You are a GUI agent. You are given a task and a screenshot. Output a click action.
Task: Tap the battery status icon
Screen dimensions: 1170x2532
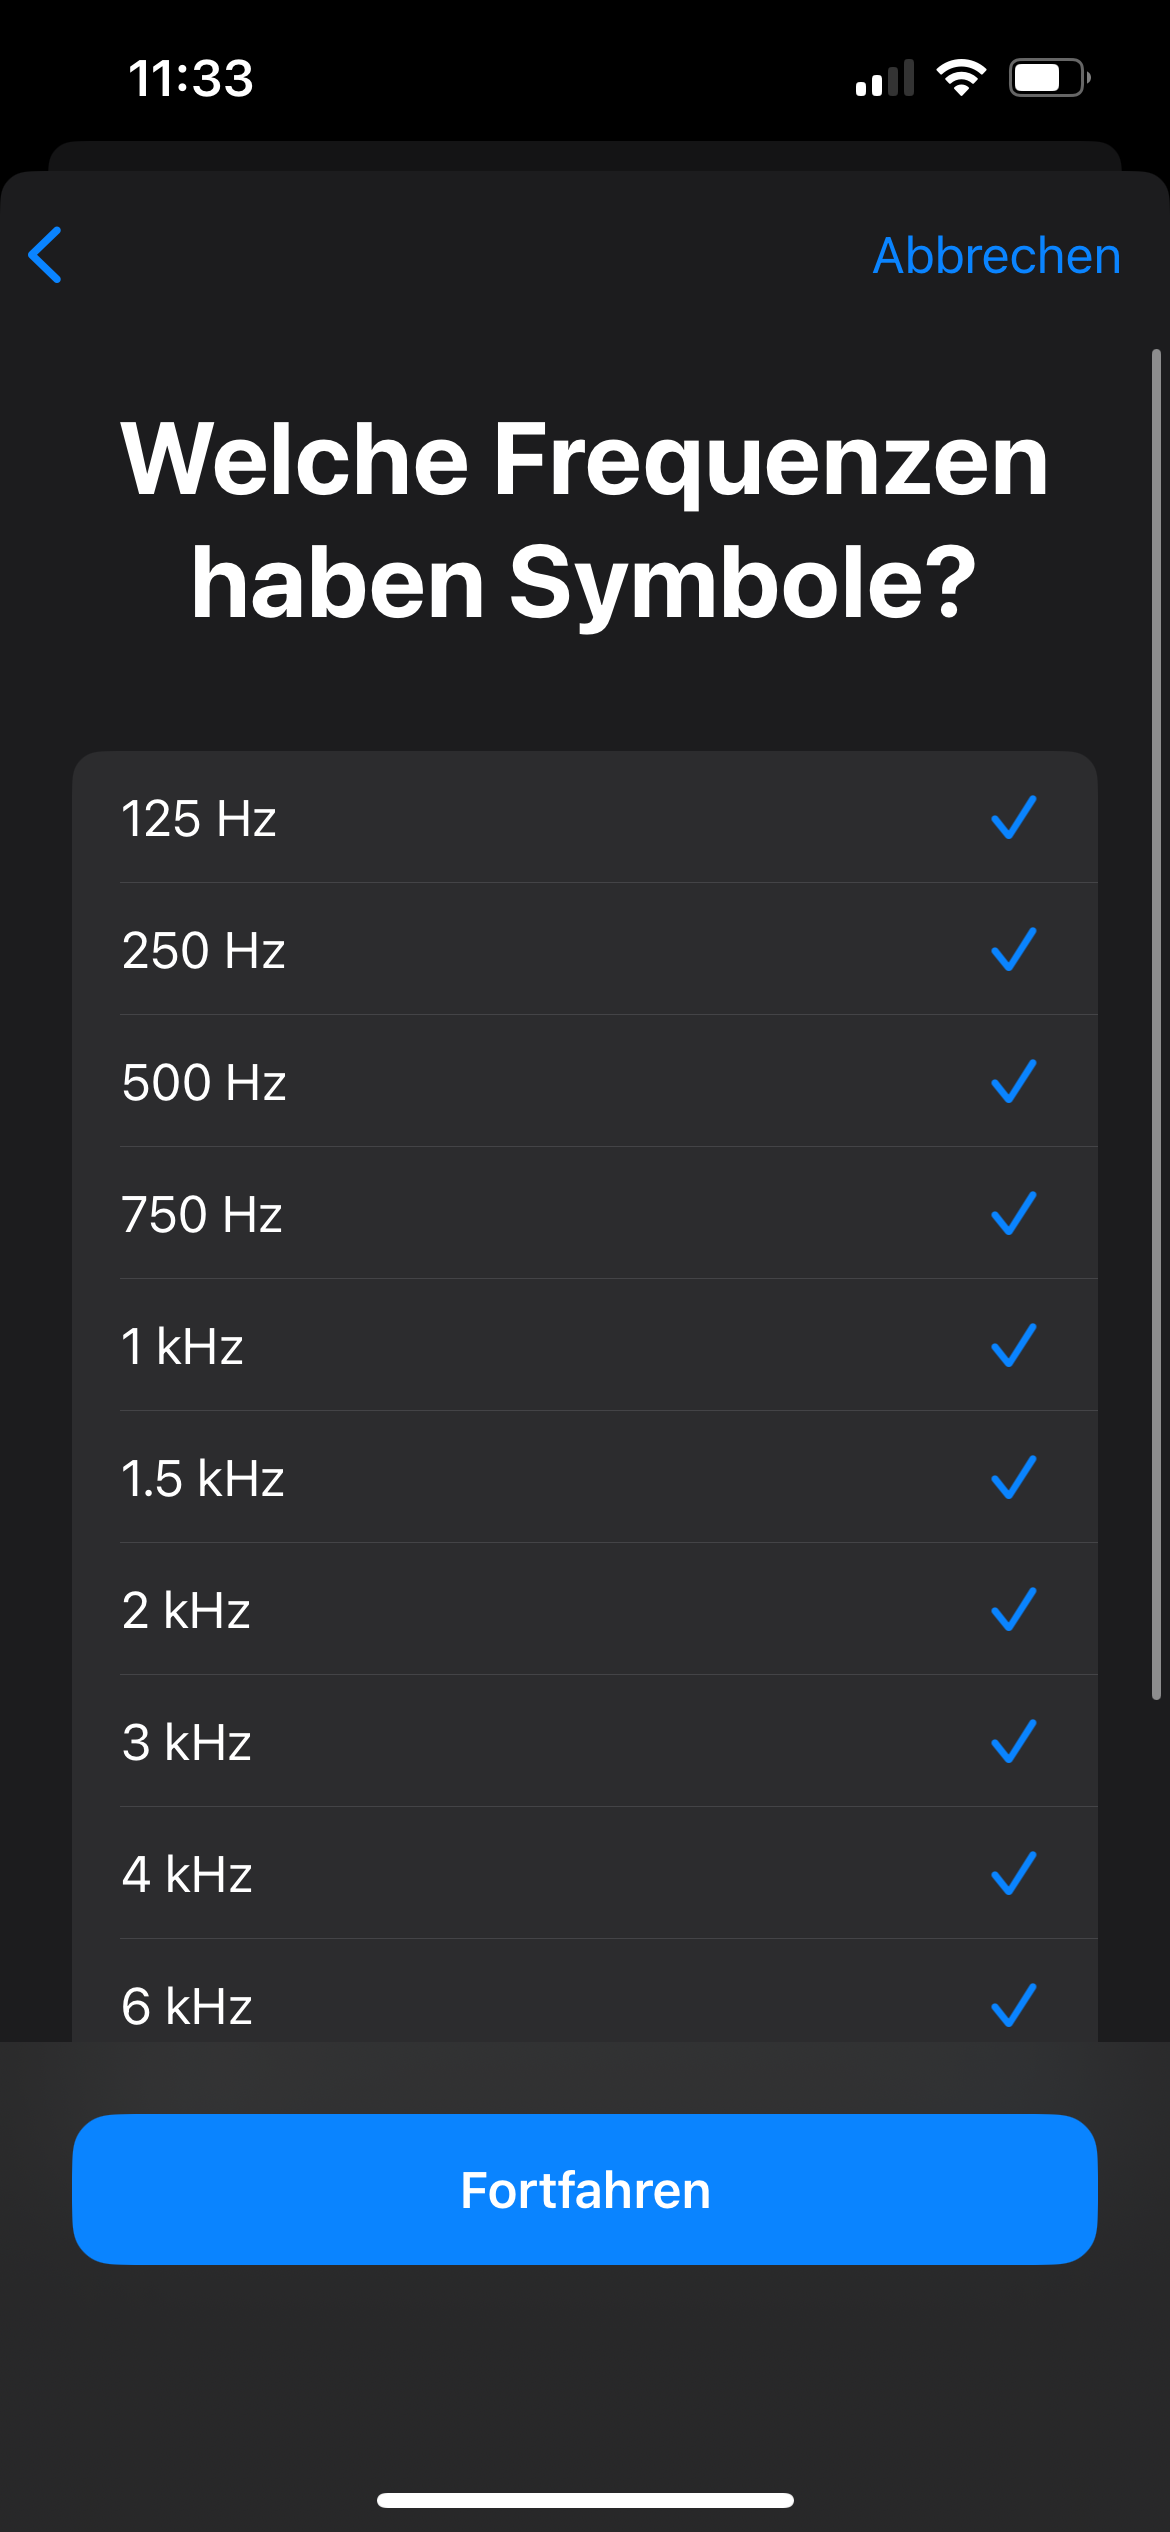click(x=1048, y=78)
